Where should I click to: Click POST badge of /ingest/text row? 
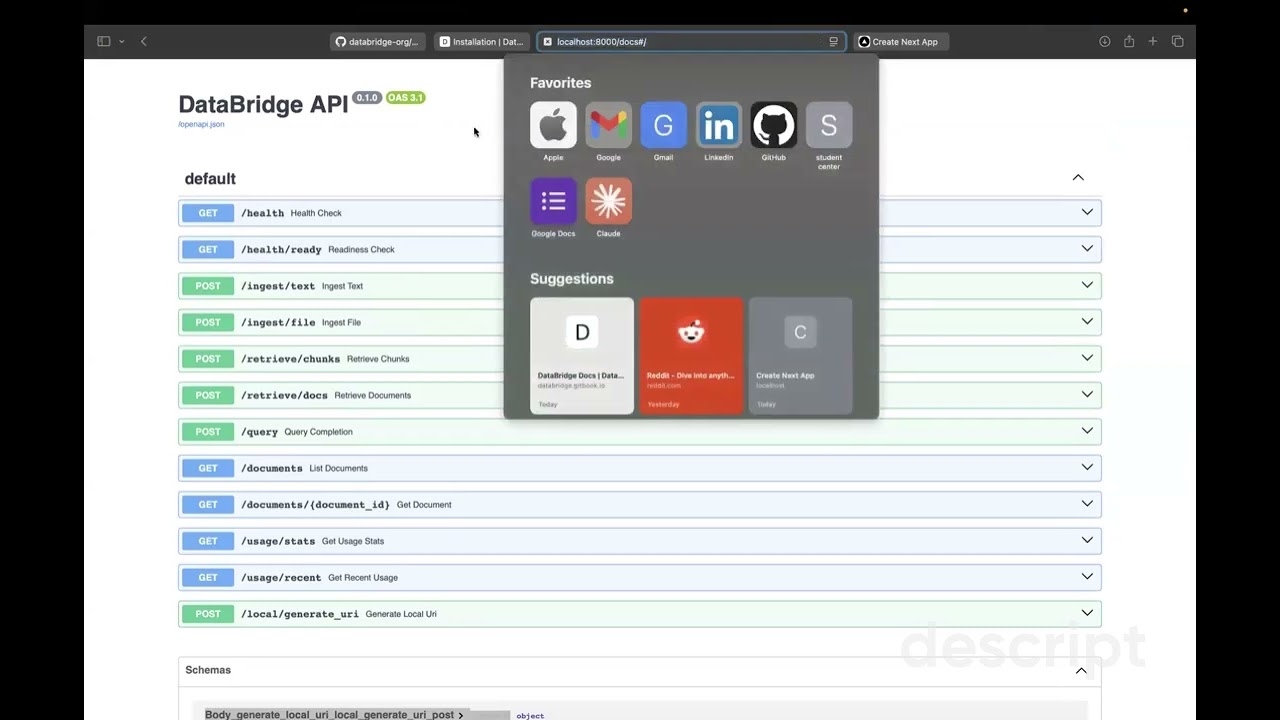point(208,286)
